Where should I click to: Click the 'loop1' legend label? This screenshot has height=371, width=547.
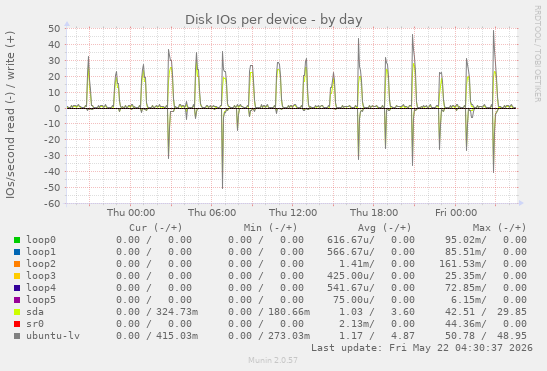tap(41, 252)
